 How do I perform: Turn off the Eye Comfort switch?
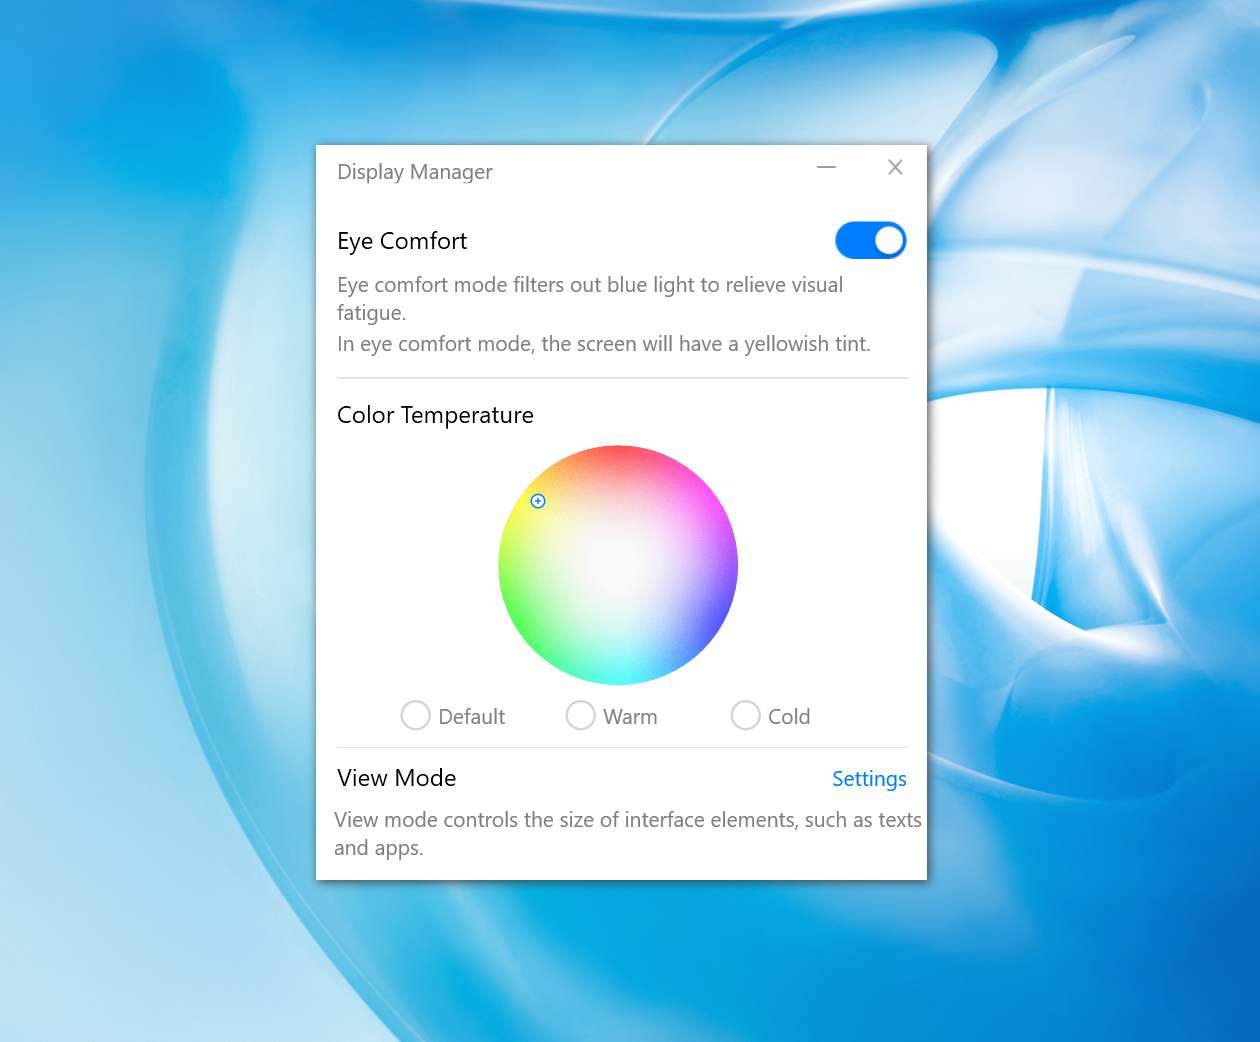[870, 241]
